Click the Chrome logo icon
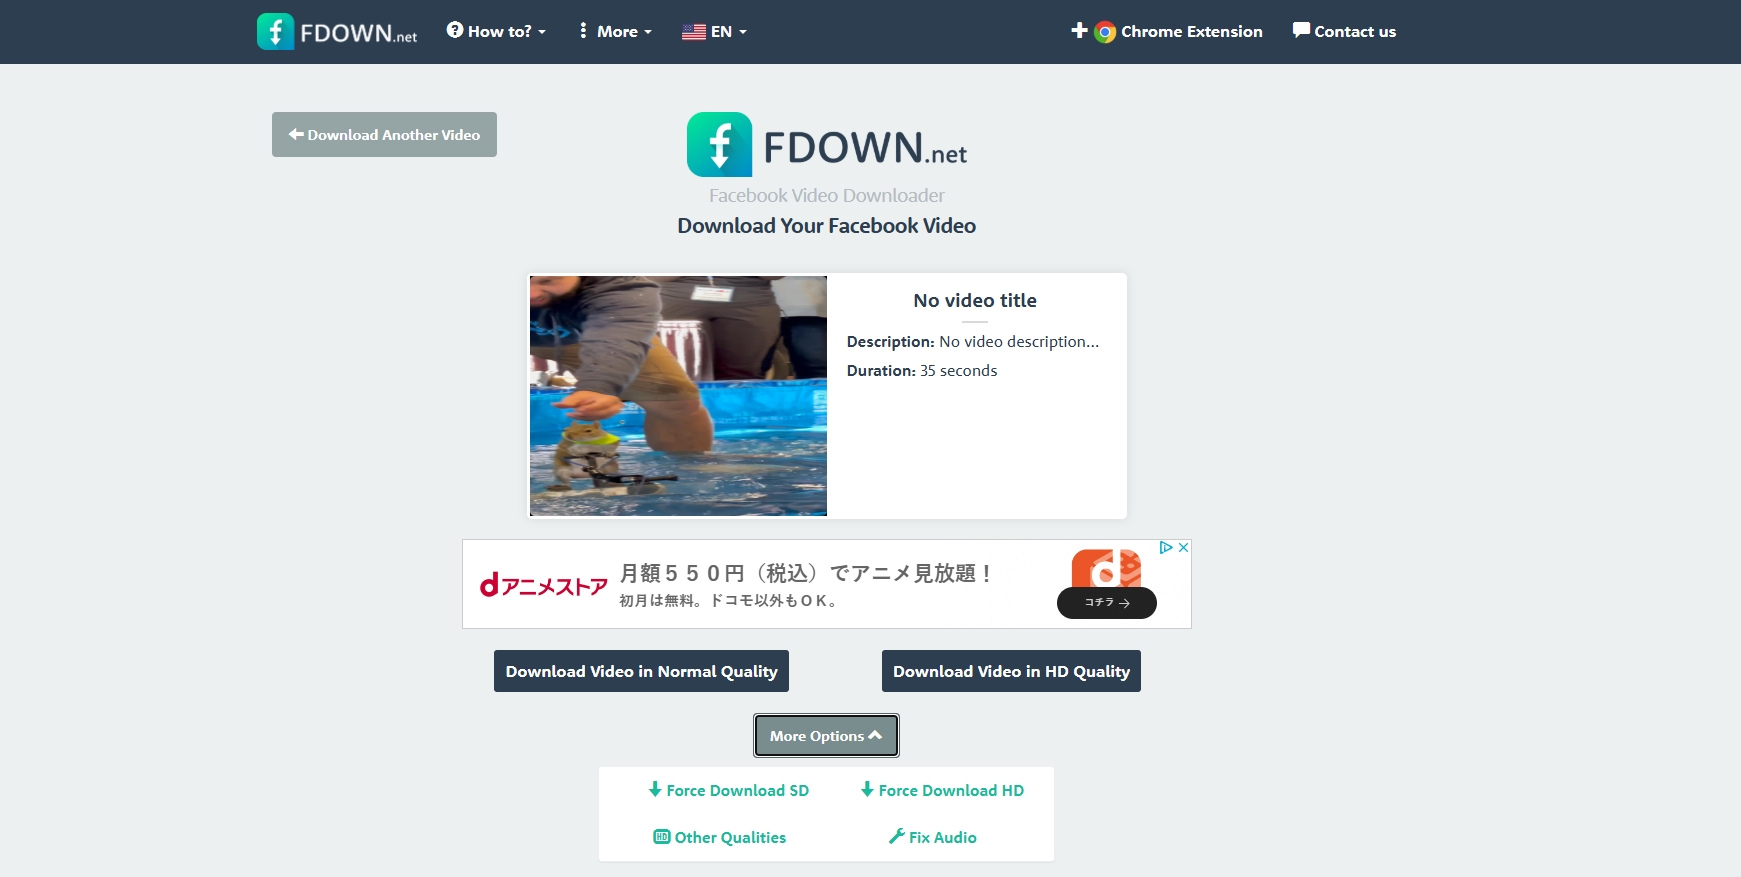This screenshot has width=1741, height=877. tap(1105, 32)
